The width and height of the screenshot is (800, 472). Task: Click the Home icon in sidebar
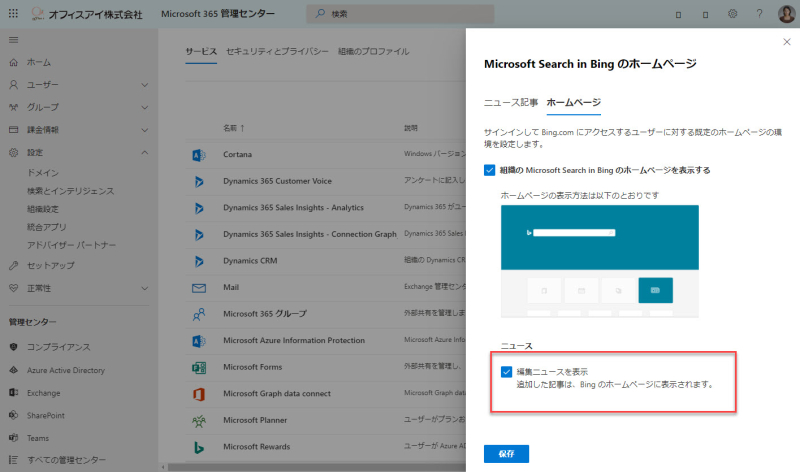14,62
